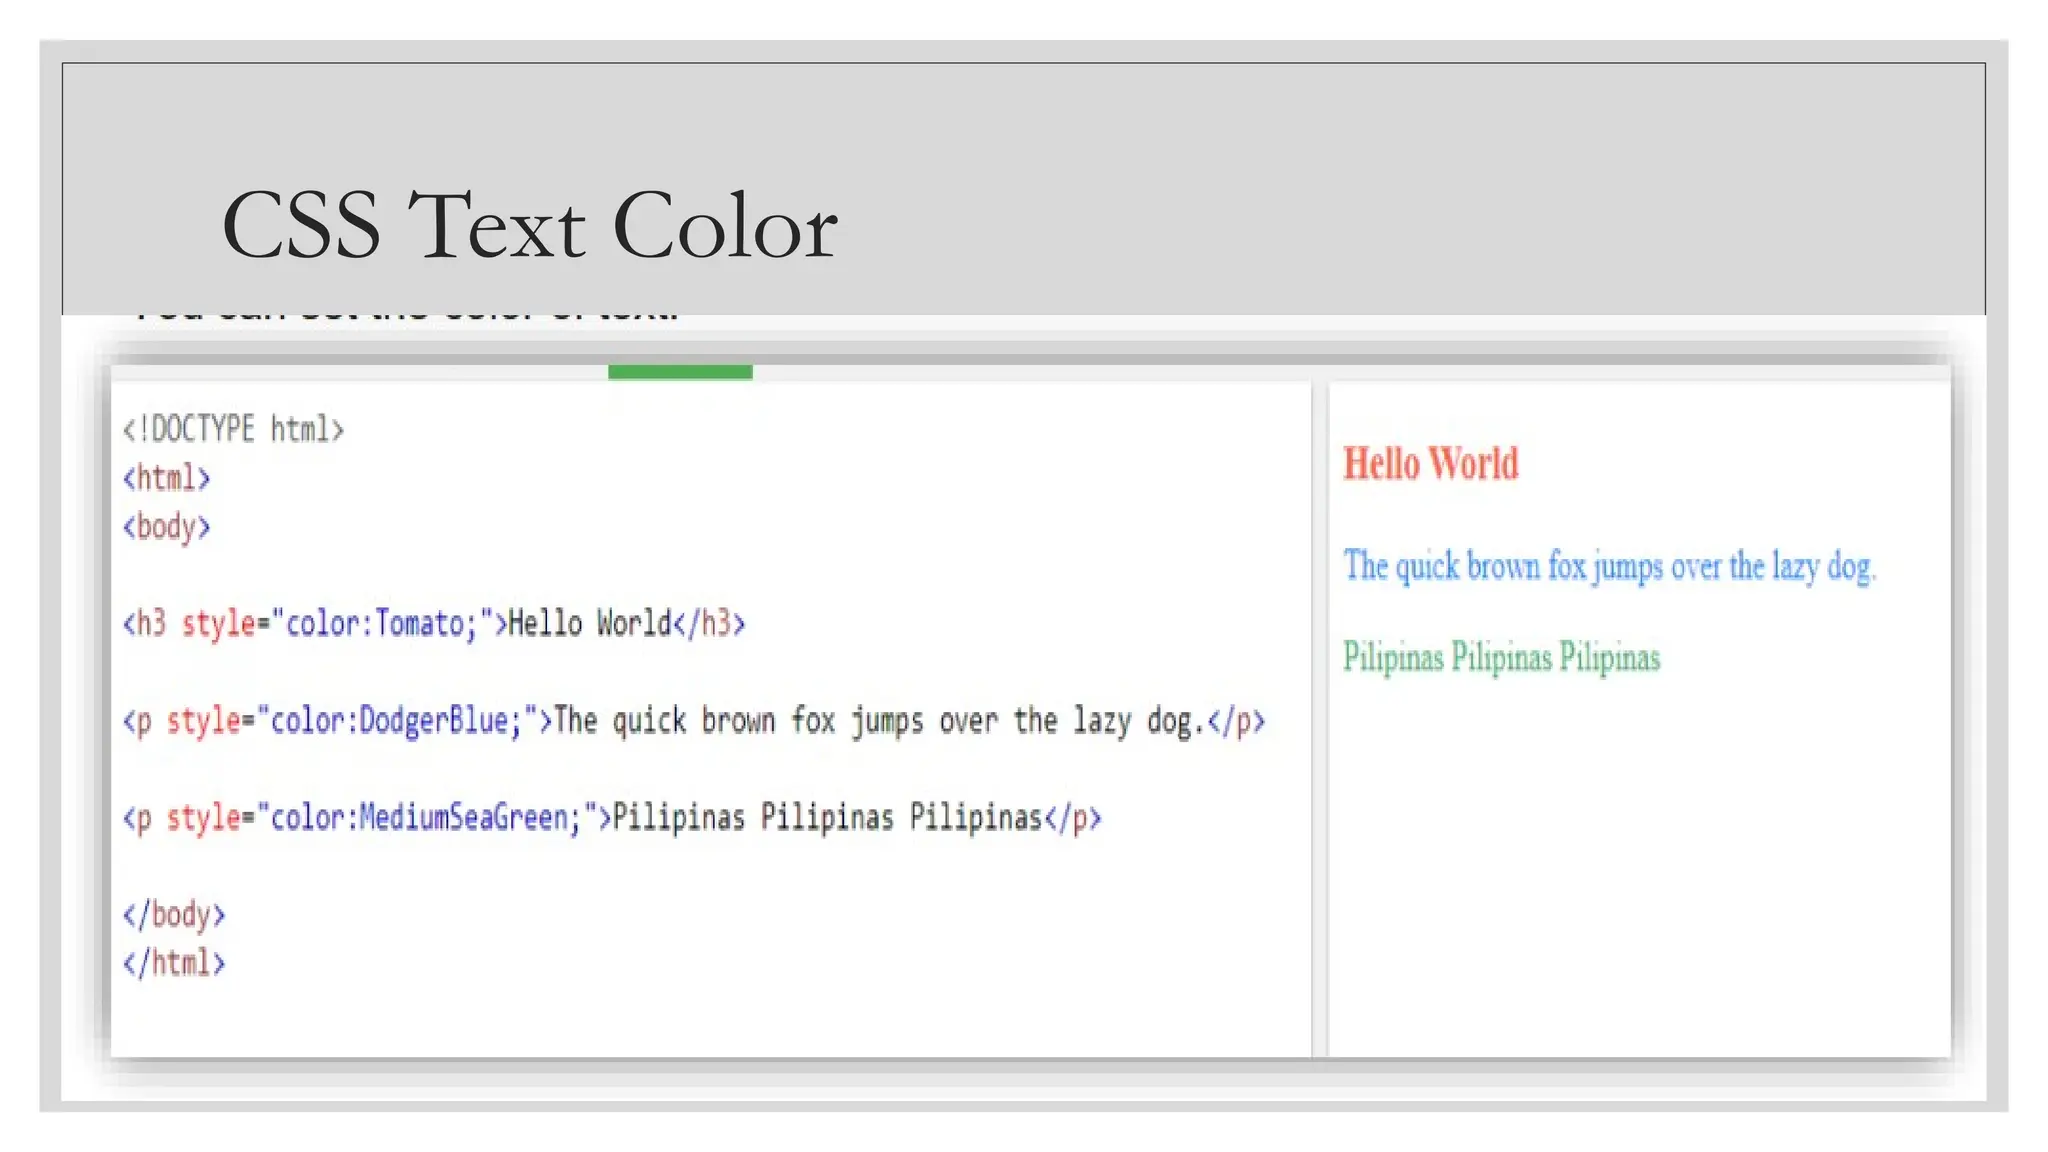Click the opening '<html>' tag line
This screenshot has height=1152, width=2048.
[166, 478]
